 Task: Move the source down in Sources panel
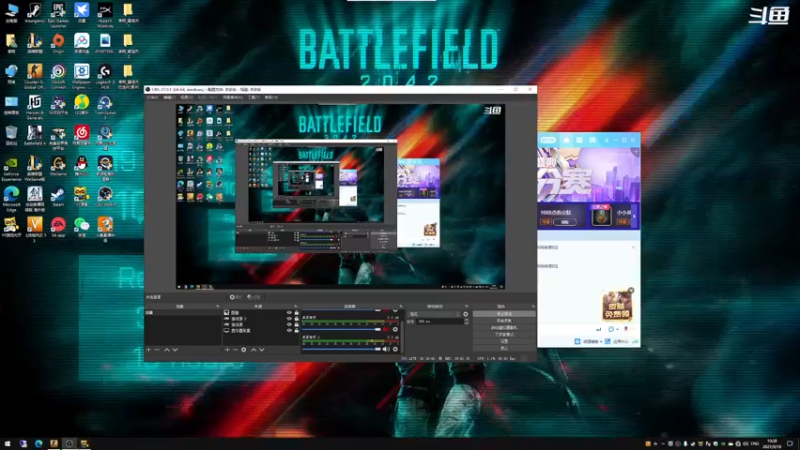tap(262, 350)
